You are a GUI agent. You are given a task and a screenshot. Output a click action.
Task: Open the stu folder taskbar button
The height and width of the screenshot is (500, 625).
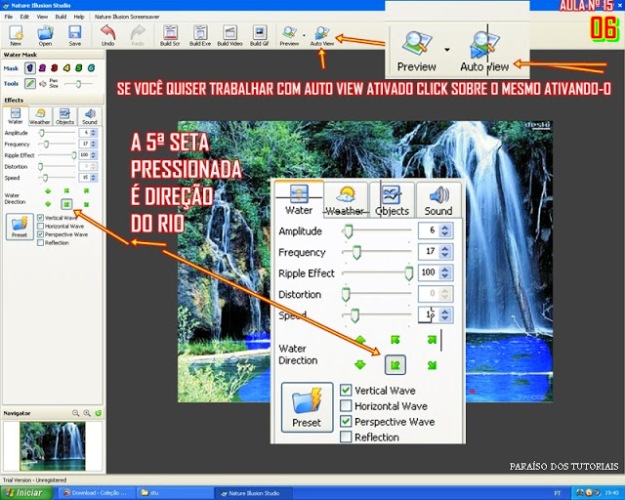click(x=174, y=493)
